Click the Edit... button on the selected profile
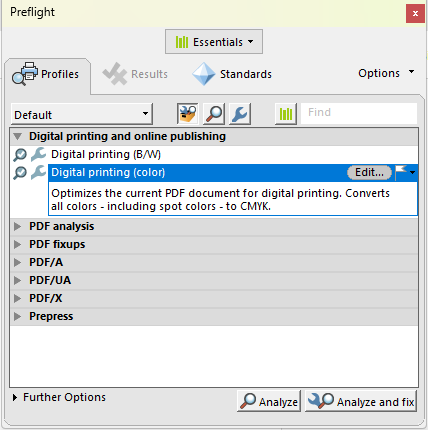Screen dimensions: 428x430 369,172
